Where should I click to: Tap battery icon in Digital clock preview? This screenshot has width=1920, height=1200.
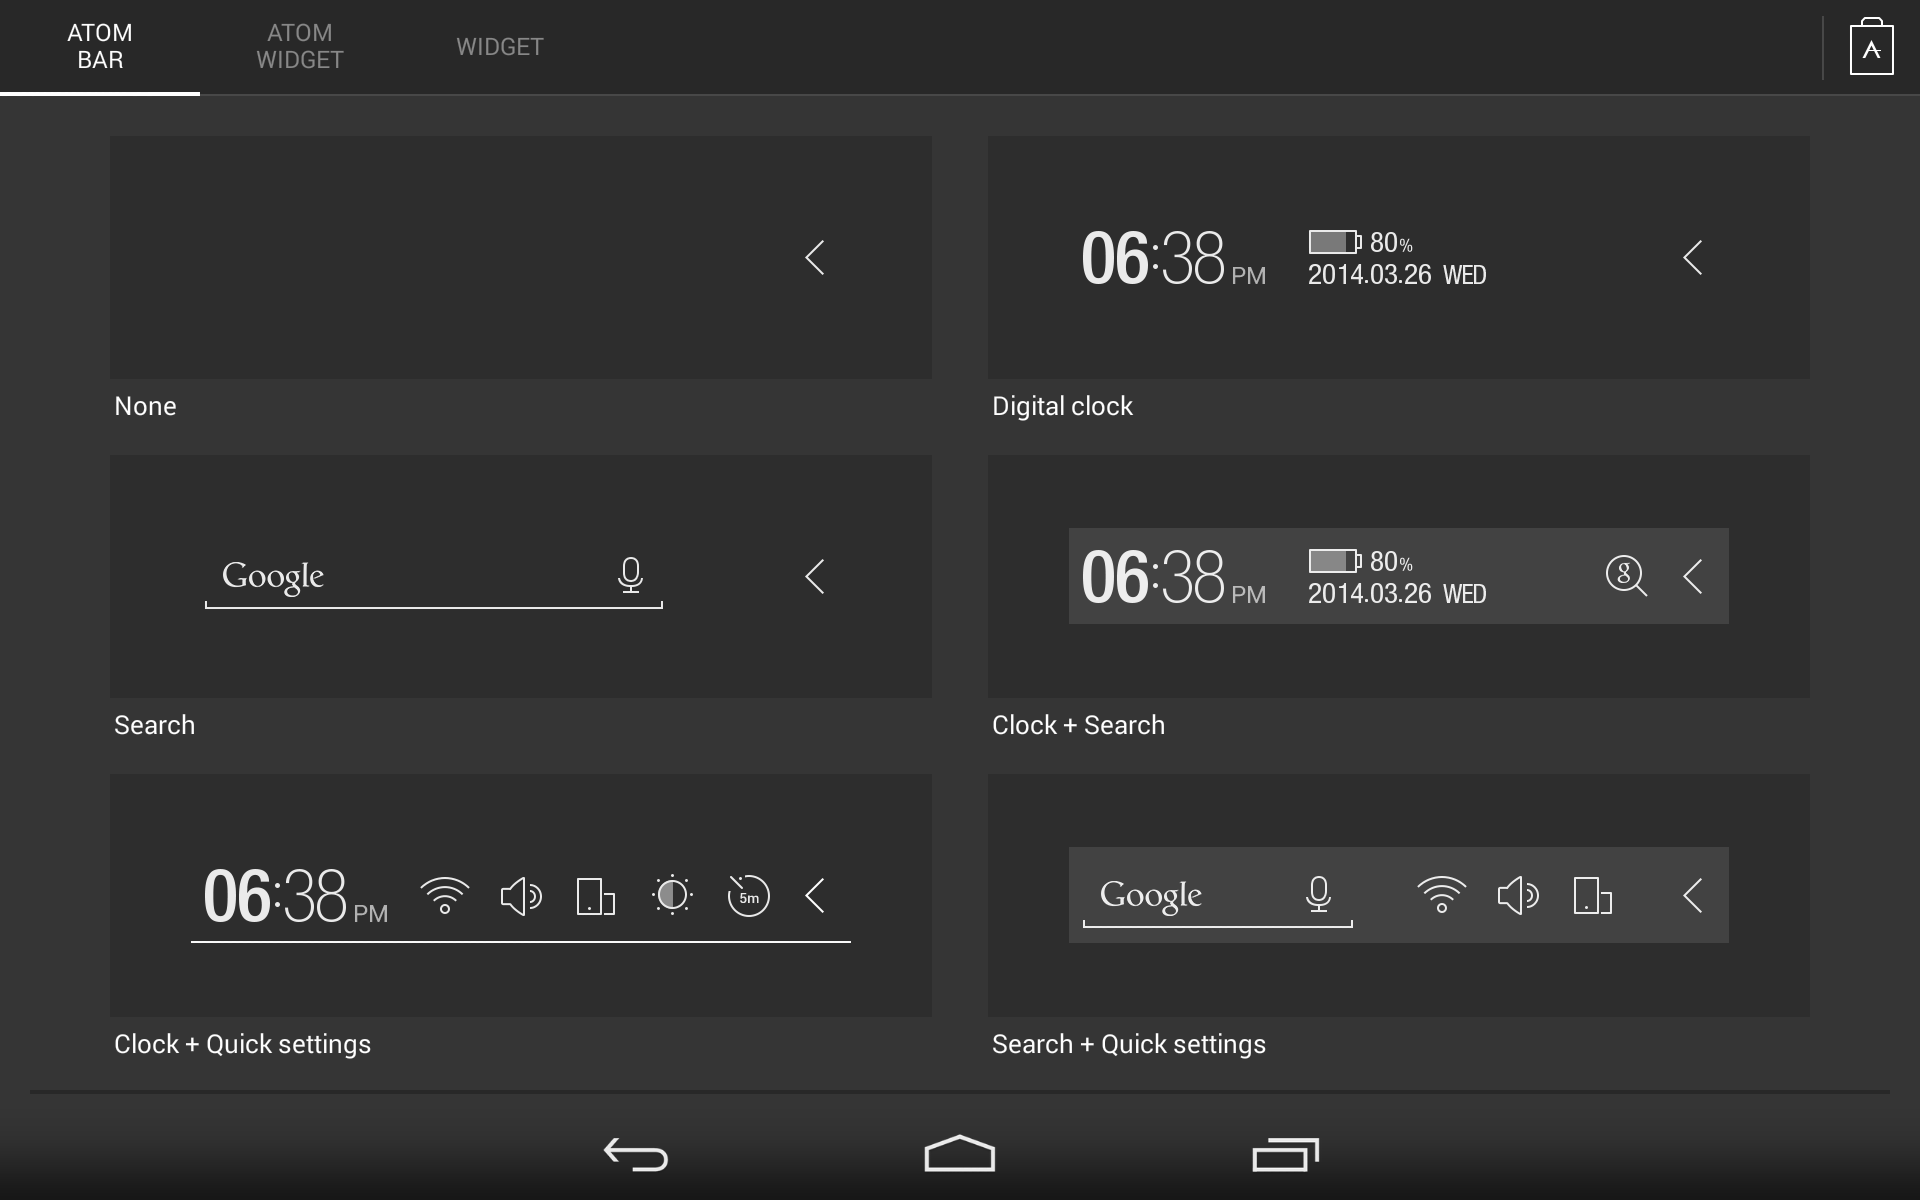pyautogui.click(x=1335, y=242)
